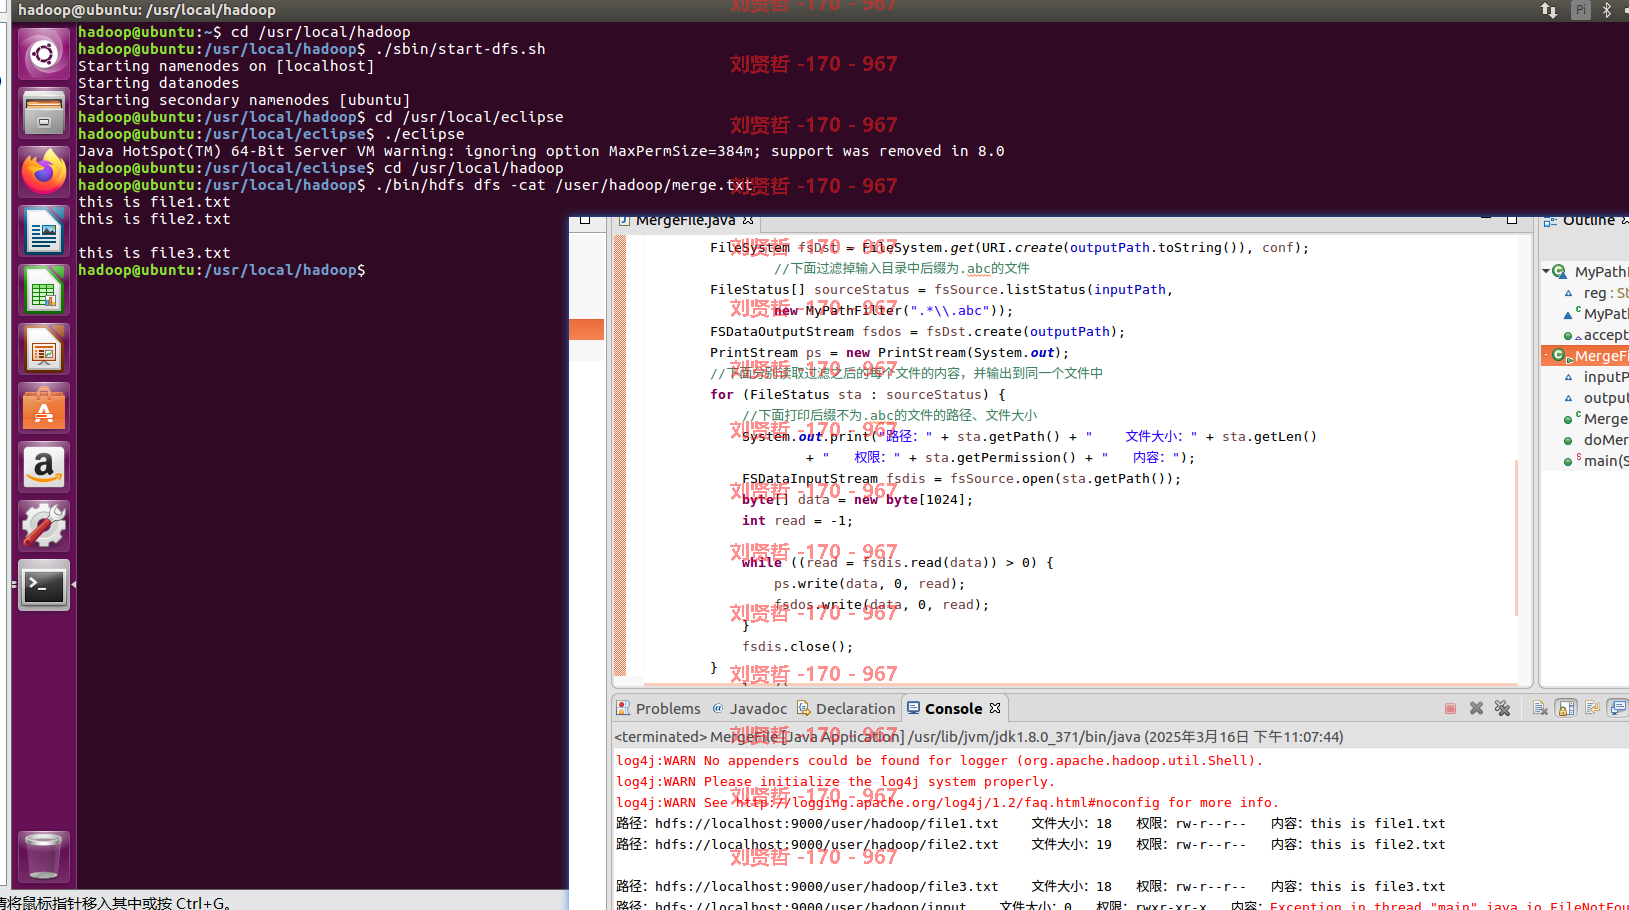Switch to the Declaration tab
Viewport: 1629px width, 910px height.
(x=846, y=708)
